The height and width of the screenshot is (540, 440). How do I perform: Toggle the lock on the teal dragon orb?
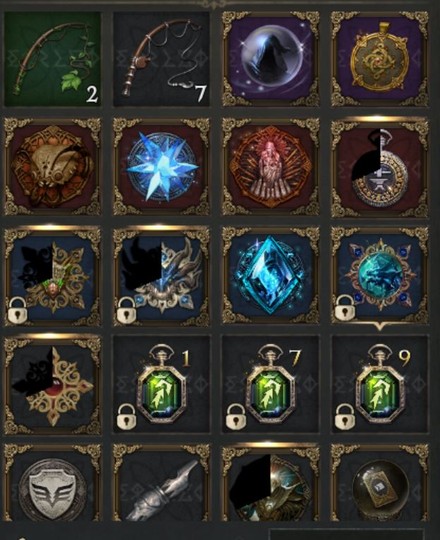pyautogui.click(x=344, y=307)
